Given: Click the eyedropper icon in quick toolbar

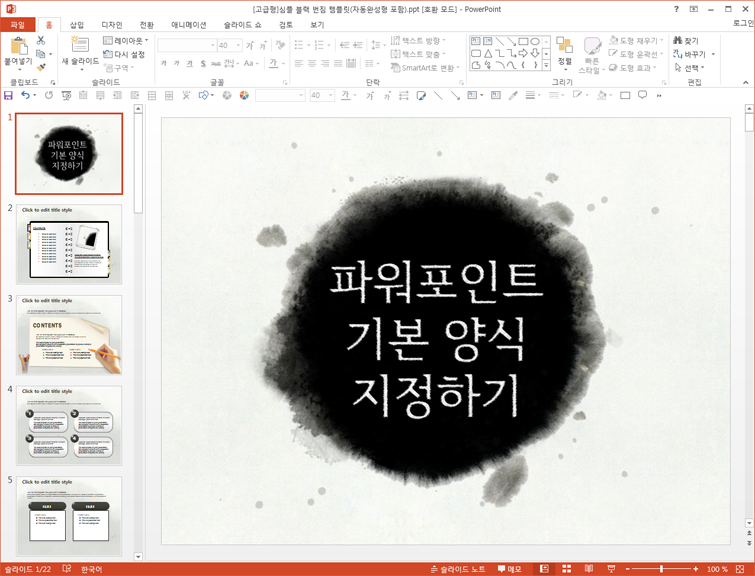Looking at the screenshot, I should (513, 95).
